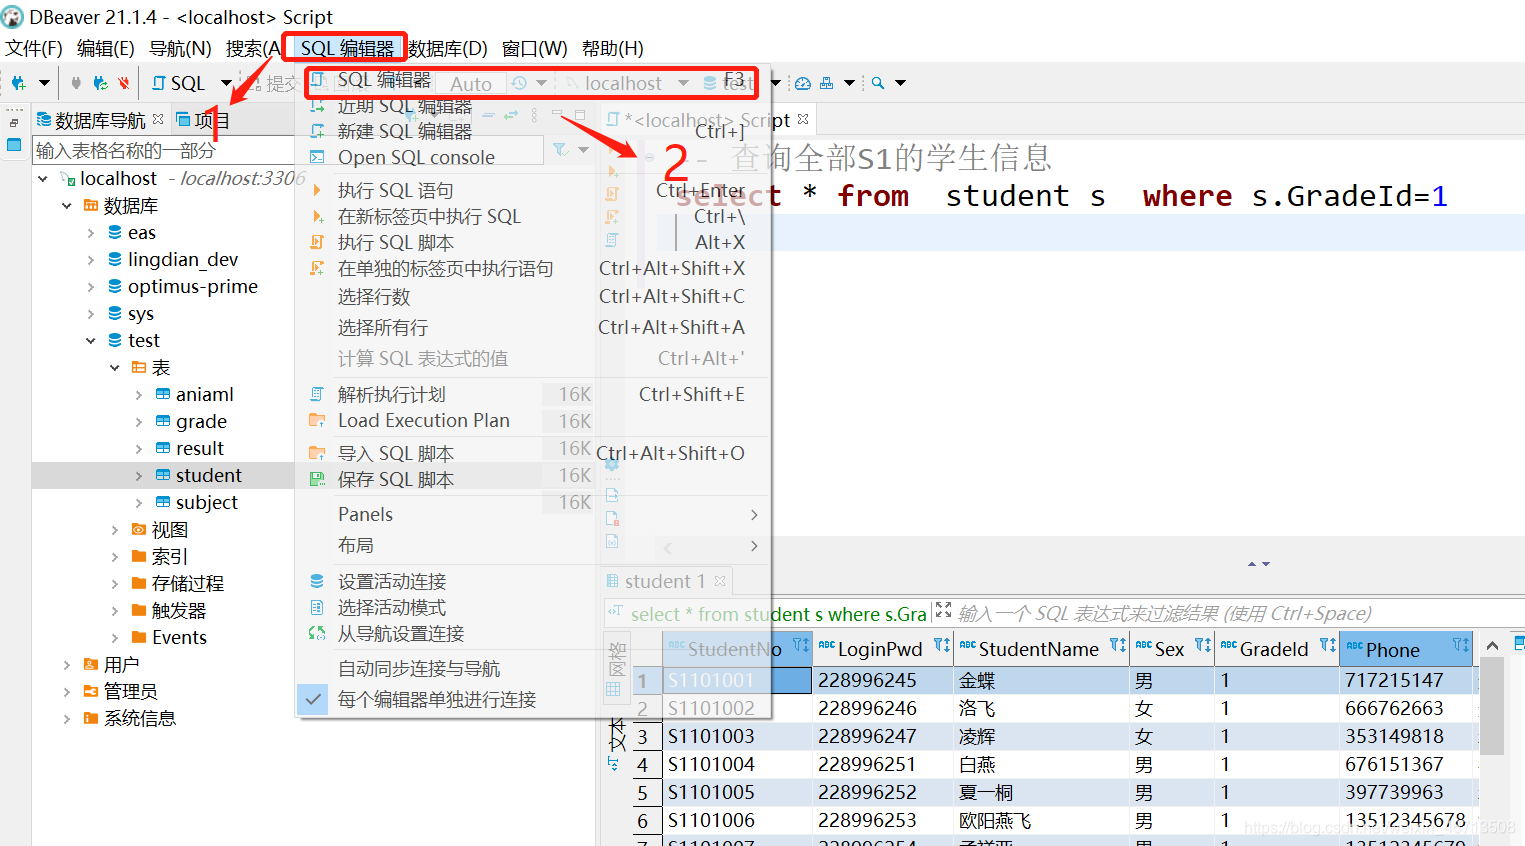This screenshot has height=846, width=1525.
Task: Collapse the test database node
Action: (91, 340)
